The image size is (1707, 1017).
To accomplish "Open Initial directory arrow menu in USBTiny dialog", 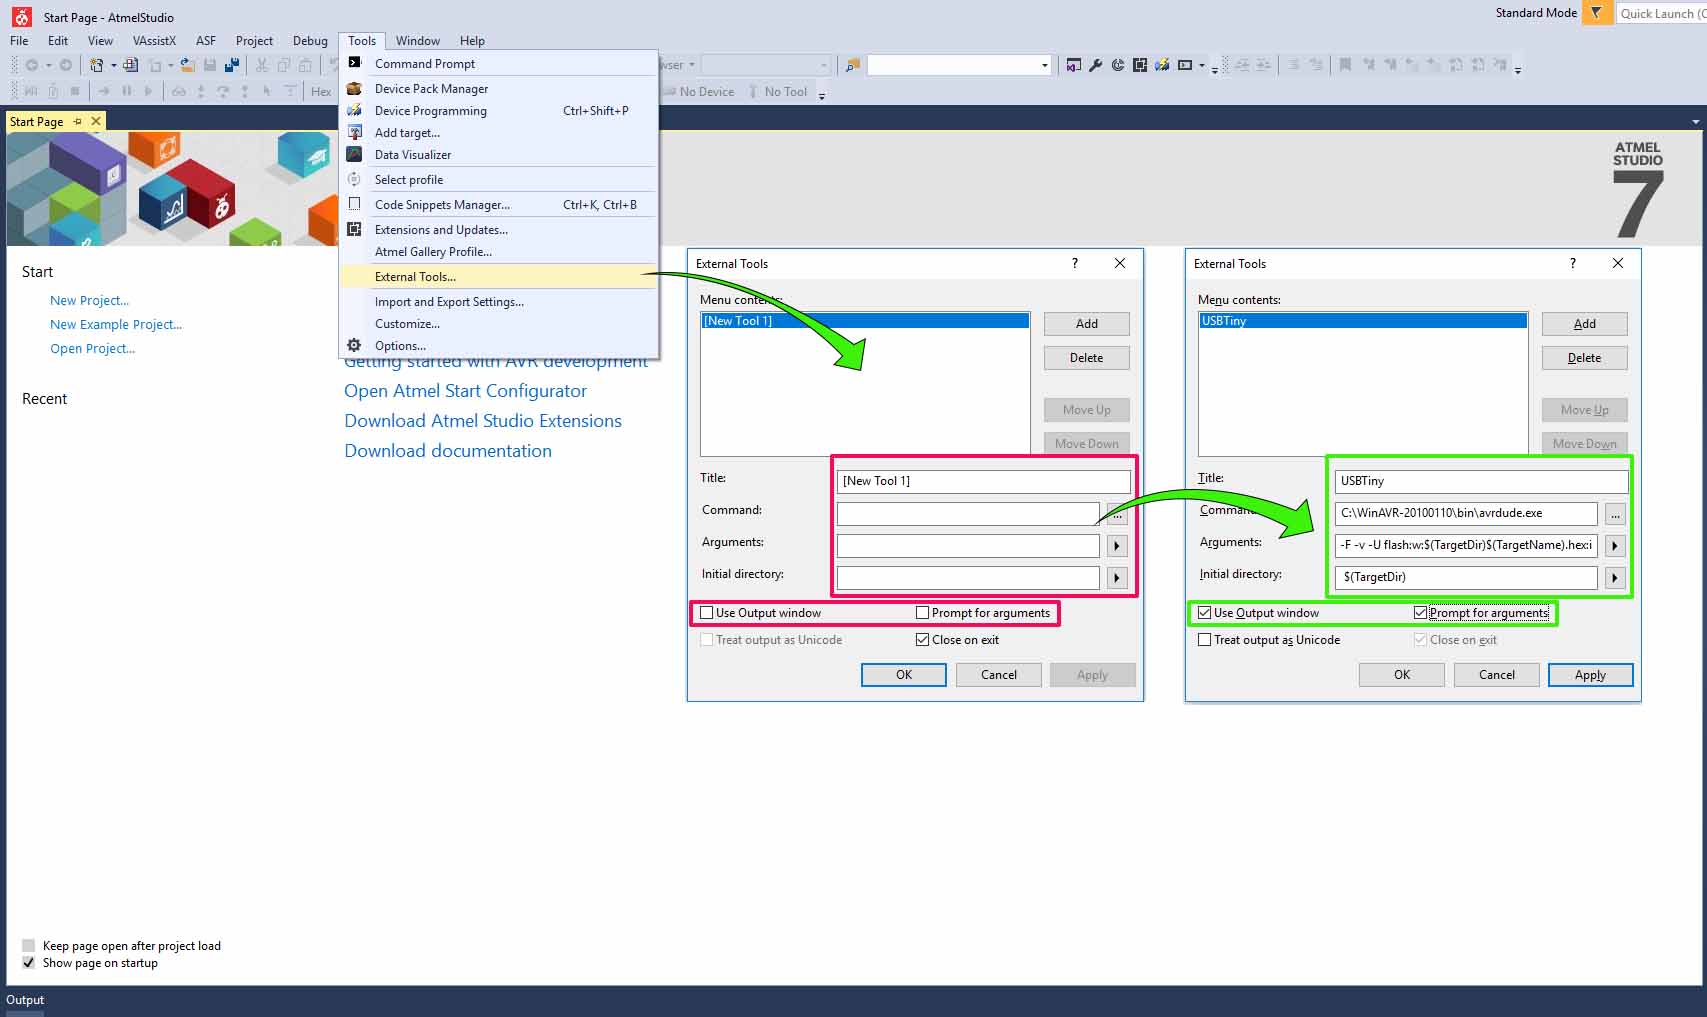I will tap(1615, 578).
